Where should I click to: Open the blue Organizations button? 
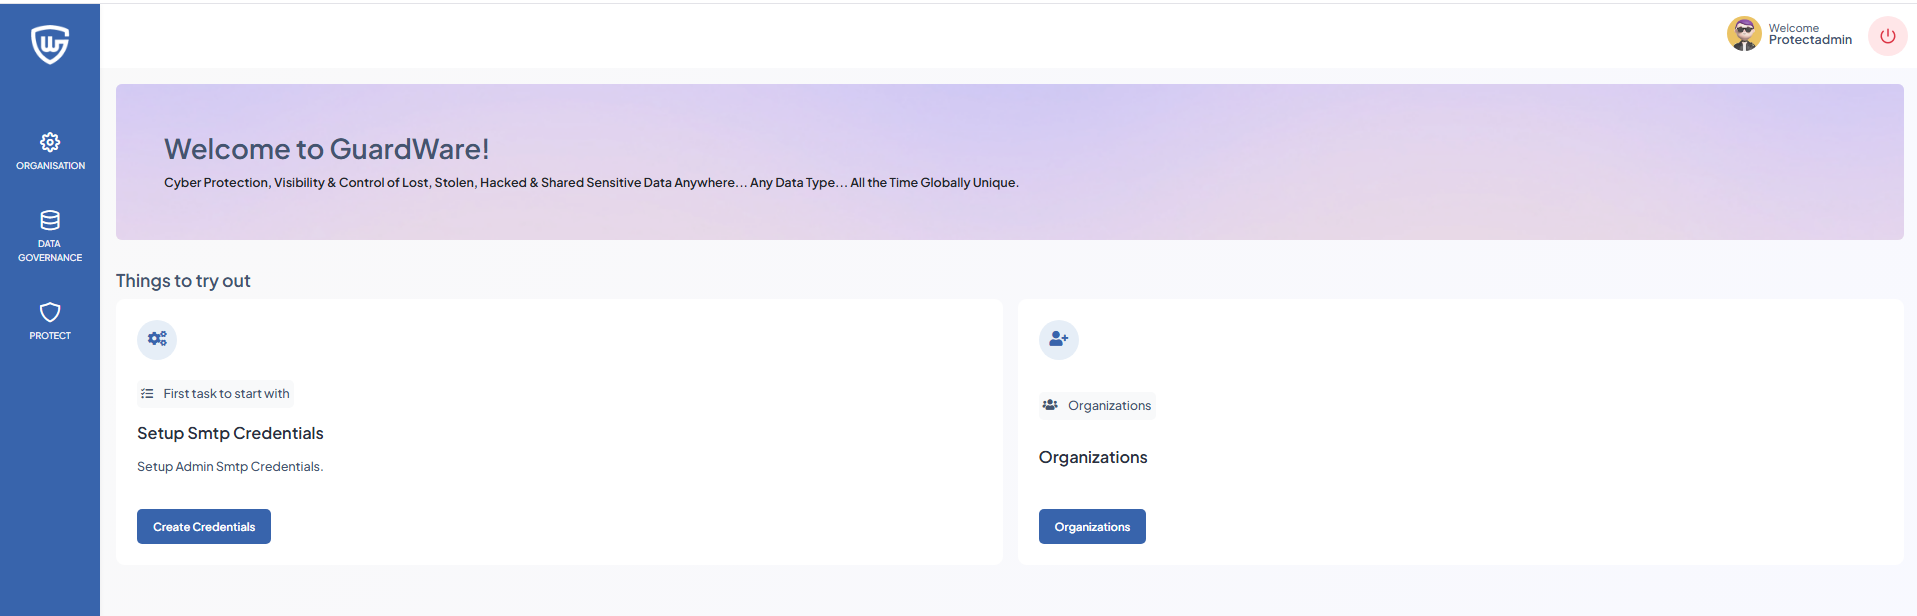[1092, 527]
